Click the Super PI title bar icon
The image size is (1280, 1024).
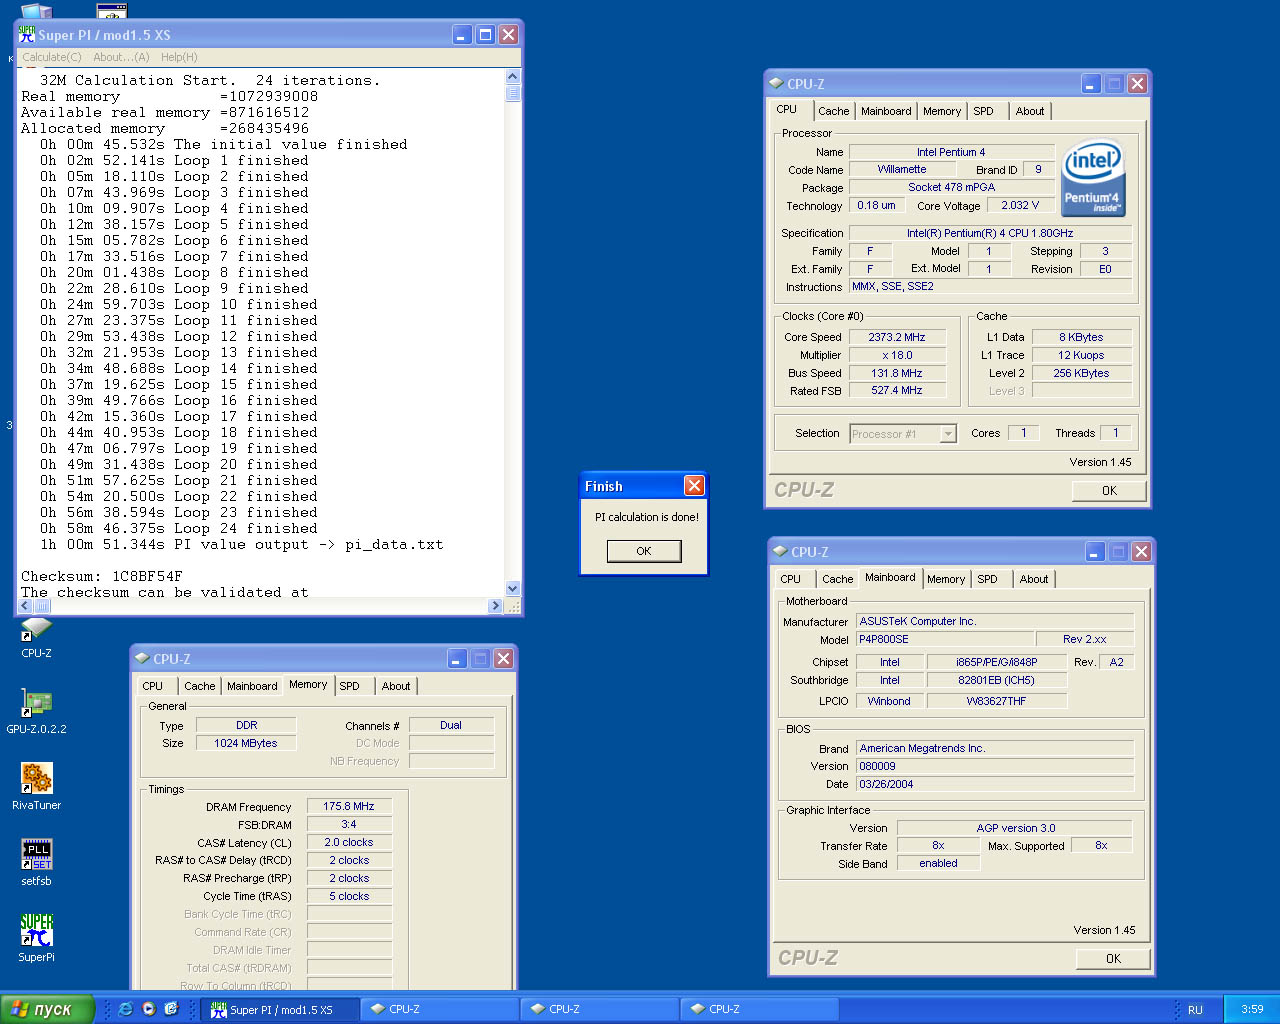27,34
